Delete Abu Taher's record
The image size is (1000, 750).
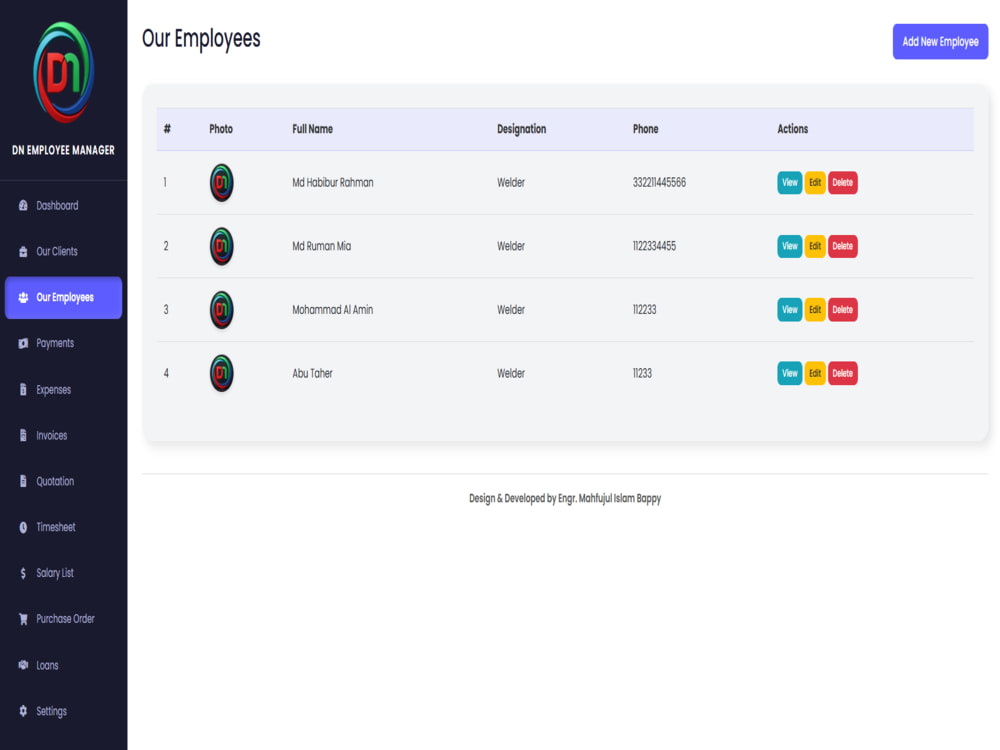pos(842,373)
